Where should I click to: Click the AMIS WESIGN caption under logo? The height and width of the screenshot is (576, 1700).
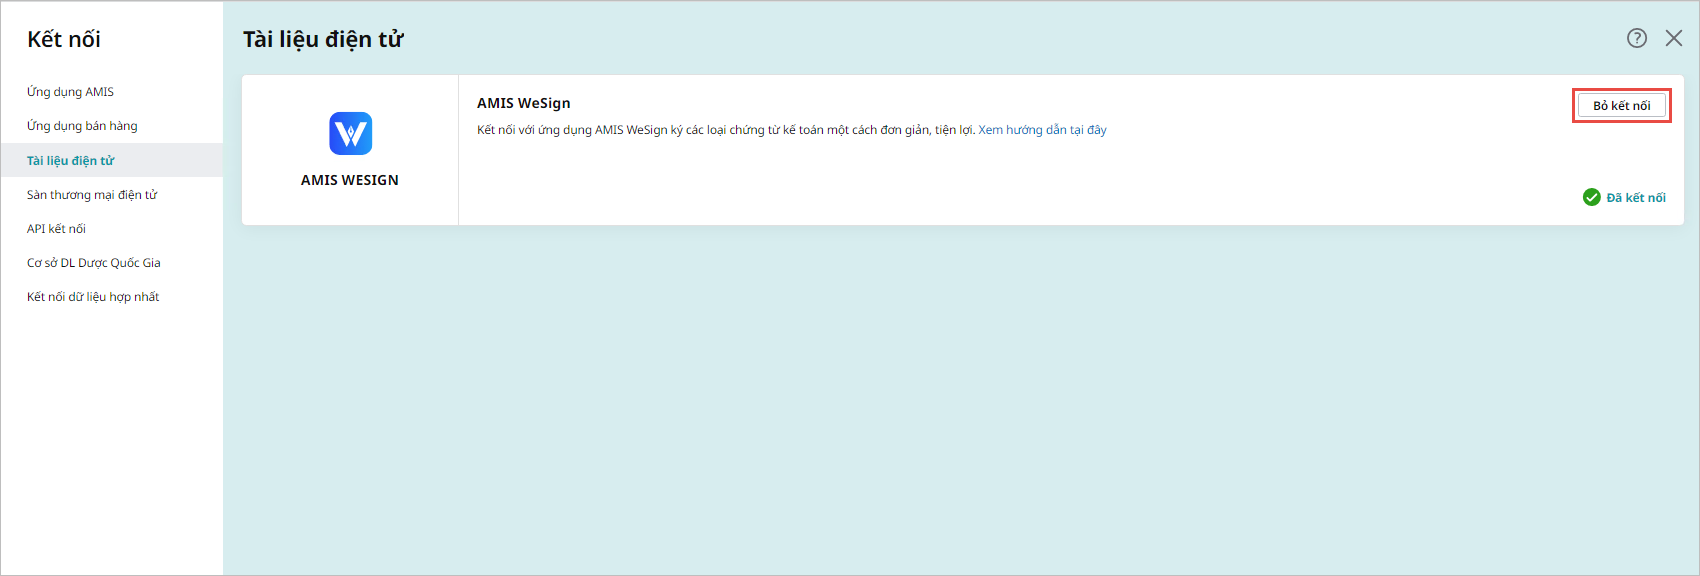[x=350, y=180]
